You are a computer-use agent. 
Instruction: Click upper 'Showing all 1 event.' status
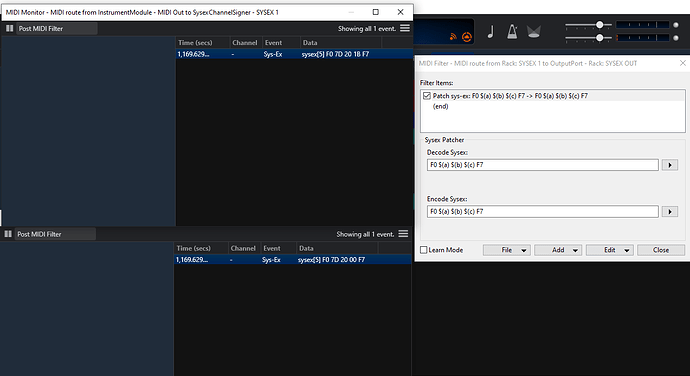367,29
